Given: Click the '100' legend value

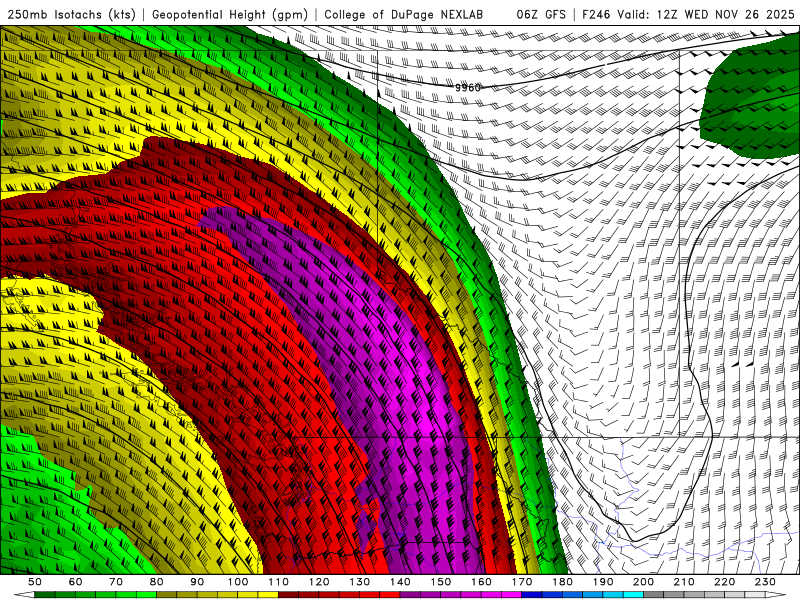Looking at the screenshot, I should (x=238, y=582).
